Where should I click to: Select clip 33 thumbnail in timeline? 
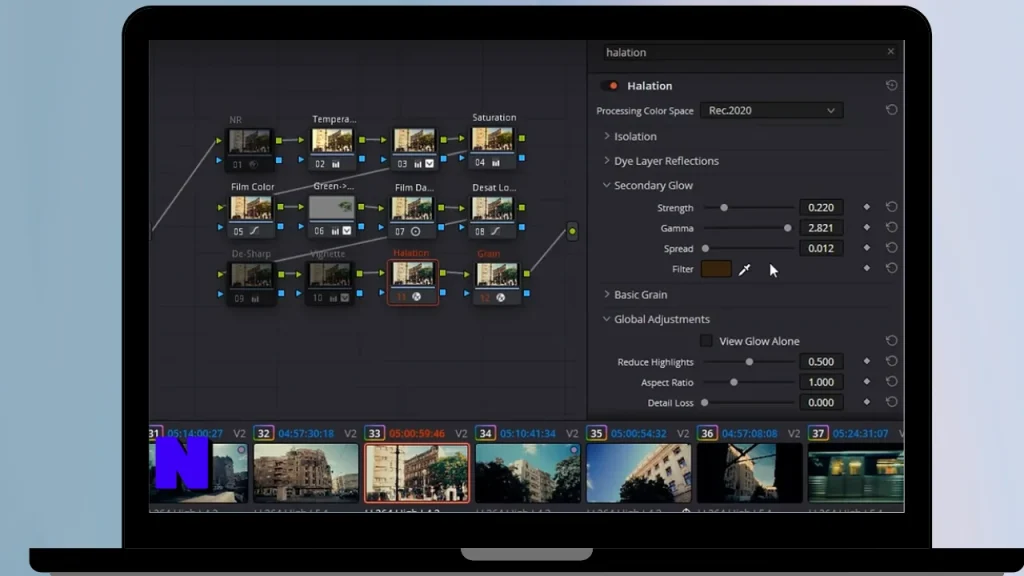[x=417, y=473]
